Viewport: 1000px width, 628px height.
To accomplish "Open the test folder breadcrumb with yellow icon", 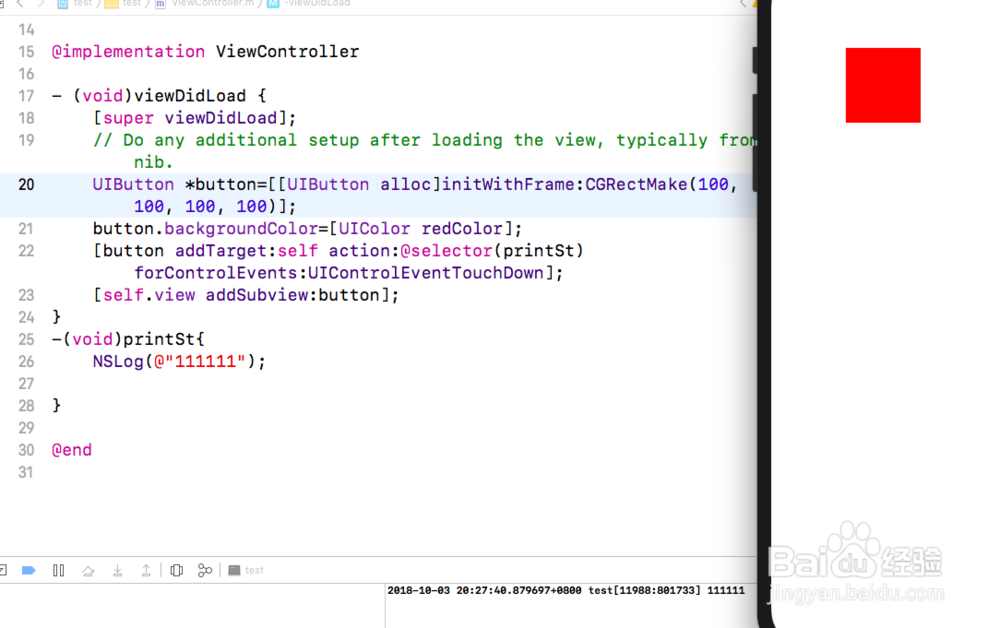I will pyautogui.click(x=123, y=3).
